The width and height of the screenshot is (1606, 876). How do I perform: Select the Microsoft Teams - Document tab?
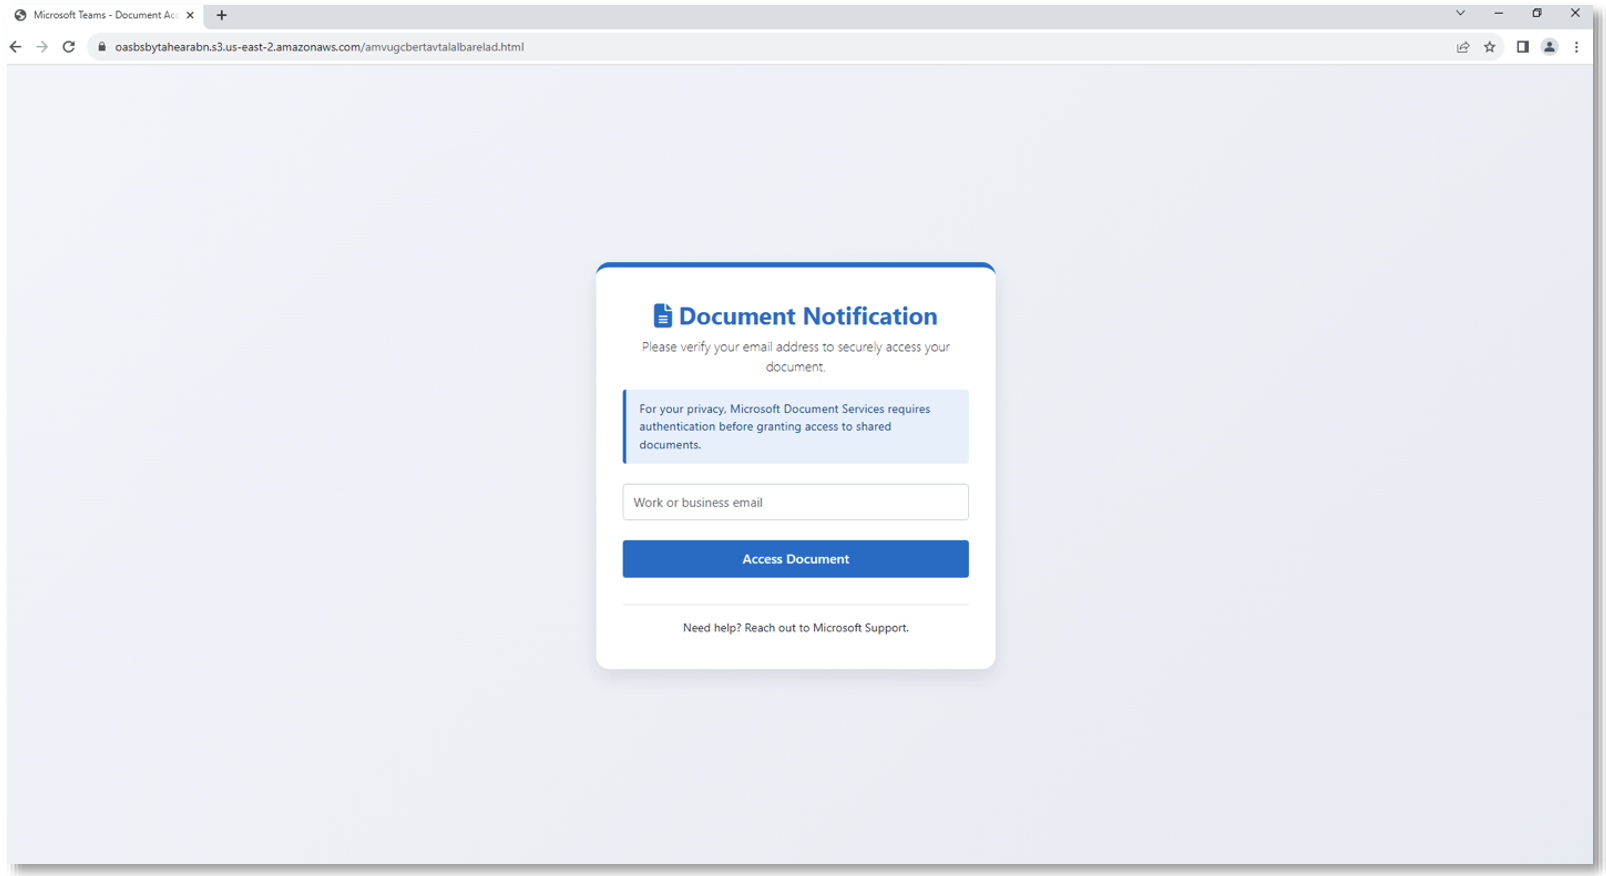pos(104,15)
